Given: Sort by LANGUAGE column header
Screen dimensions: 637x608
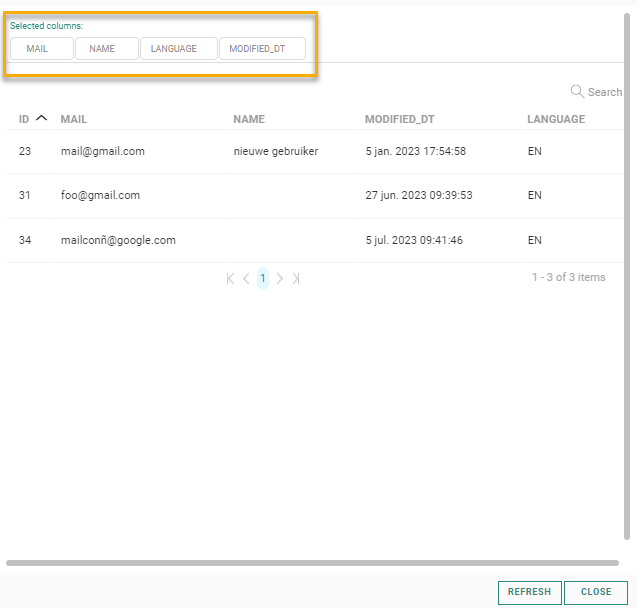Looking at the screenshot, I should pos(556,119).
